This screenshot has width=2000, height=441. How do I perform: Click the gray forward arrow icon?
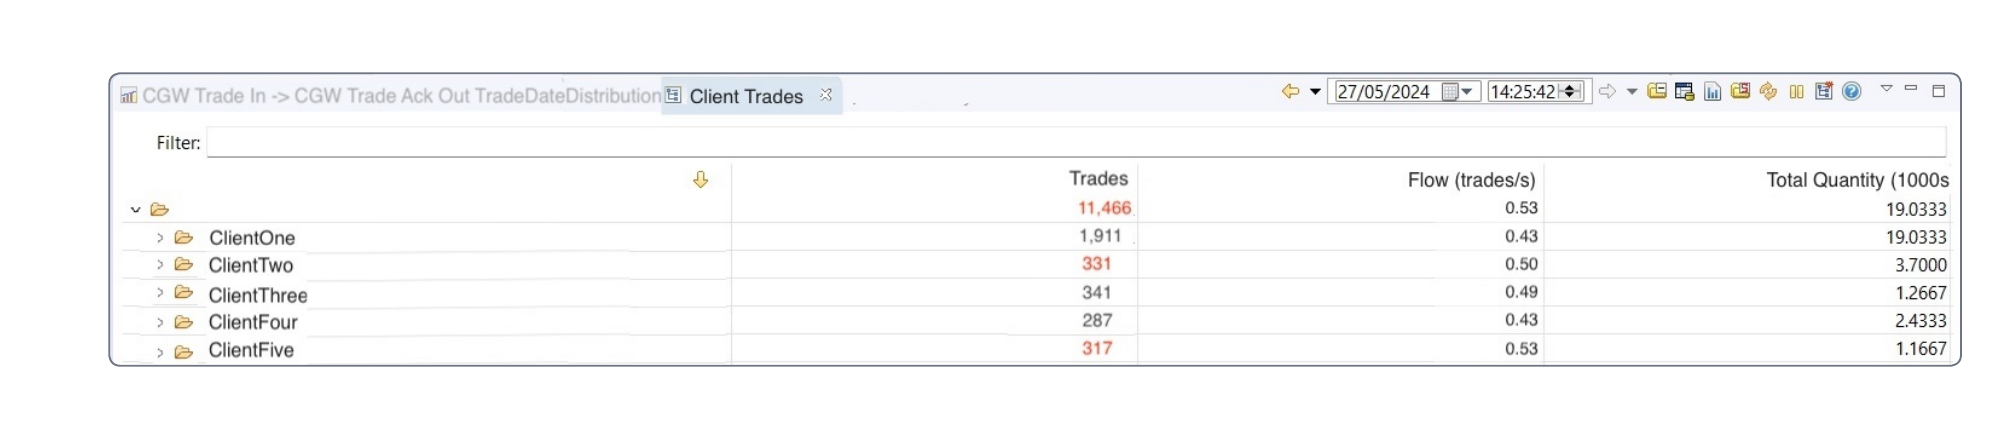(1607, 91)
